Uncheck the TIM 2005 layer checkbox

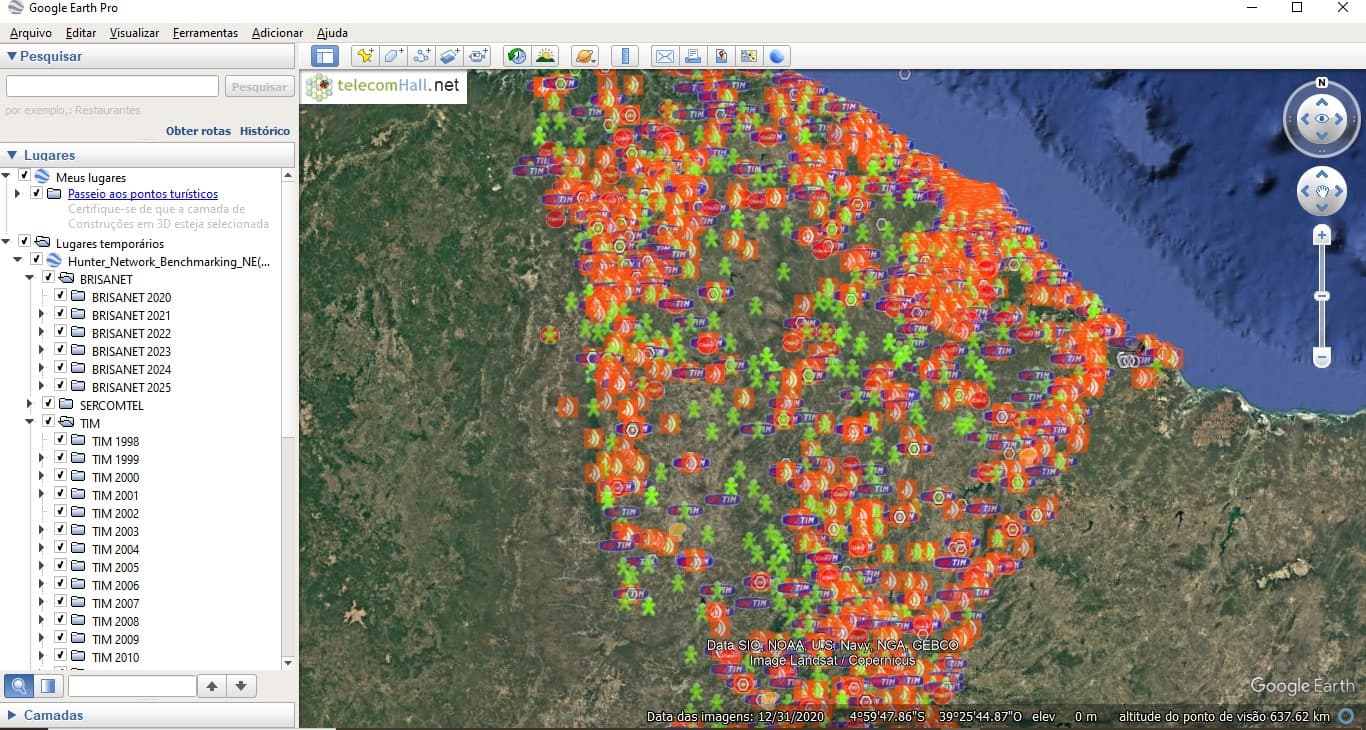pyautogui.click(x=61, y=567)
